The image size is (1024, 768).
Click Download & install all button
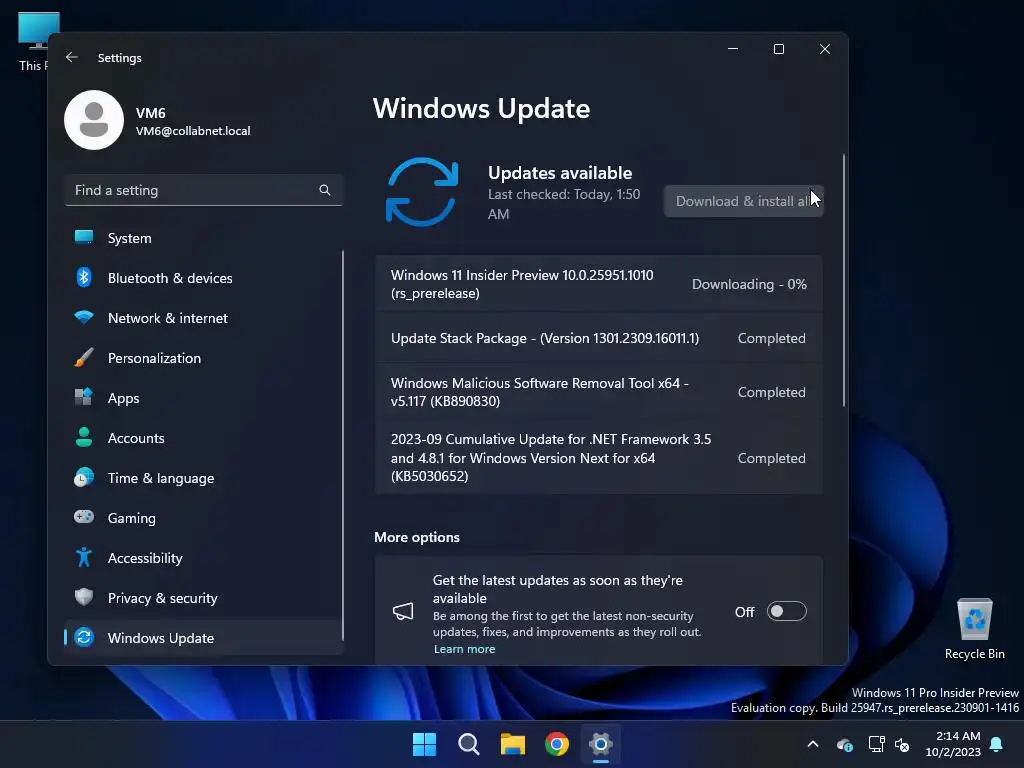pyautogui.click(x=744, y=201)
